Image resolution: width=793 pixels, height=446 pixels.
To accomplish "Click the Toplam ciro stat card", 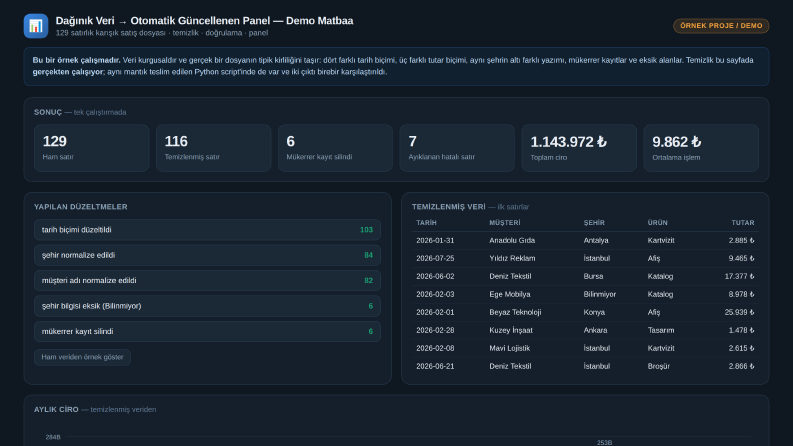I will 579,148.
